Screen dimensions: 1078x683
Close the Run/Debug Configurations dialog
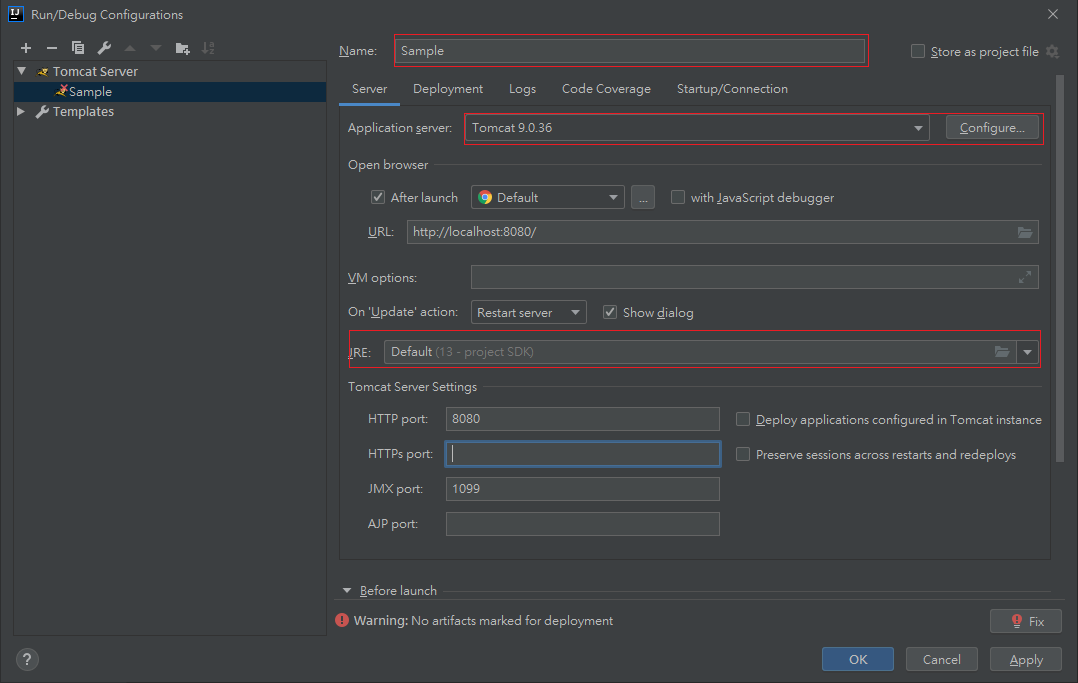click(x=1053, y=14)
